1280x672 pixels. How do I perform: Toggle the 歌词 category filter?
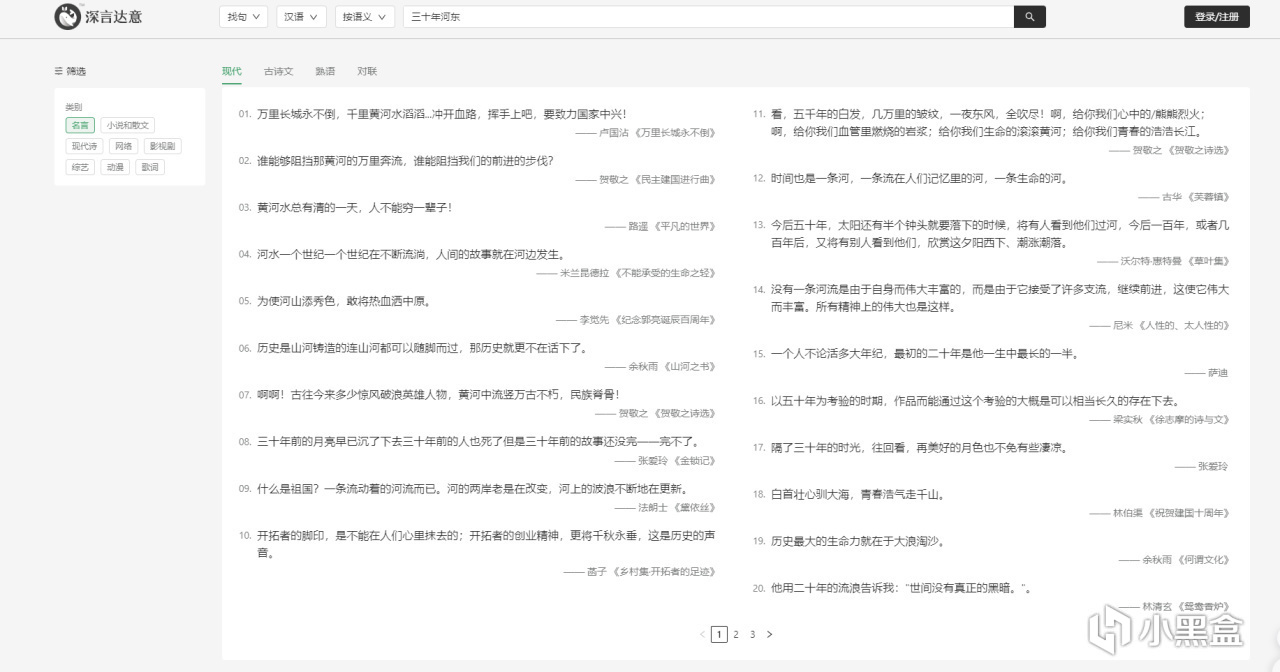tap(149, 167)
